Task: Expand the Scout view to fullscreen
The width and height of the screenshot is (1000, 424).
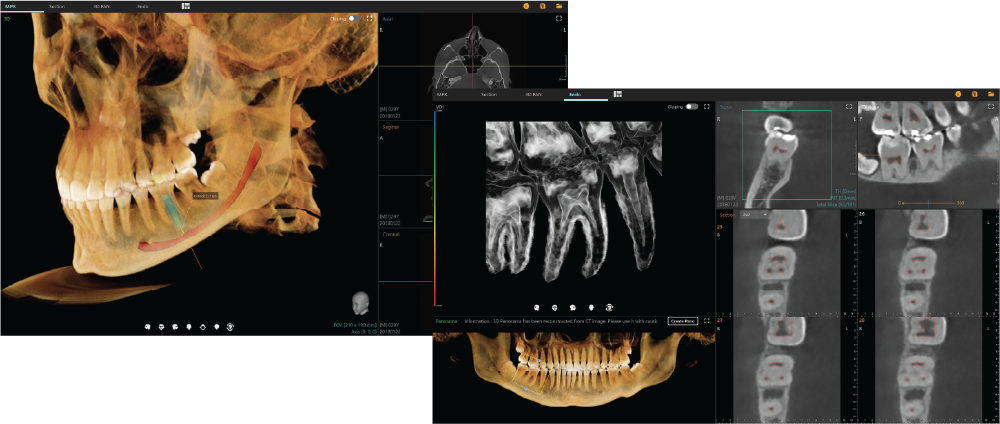Action: coord(849,106)
